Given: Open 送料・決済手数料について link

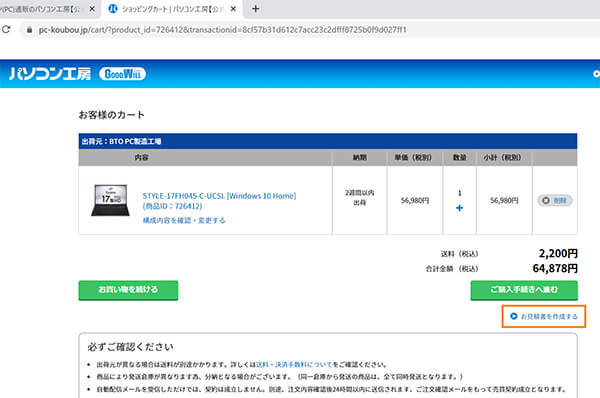Looking at the screenshot, I should point(293,364).
